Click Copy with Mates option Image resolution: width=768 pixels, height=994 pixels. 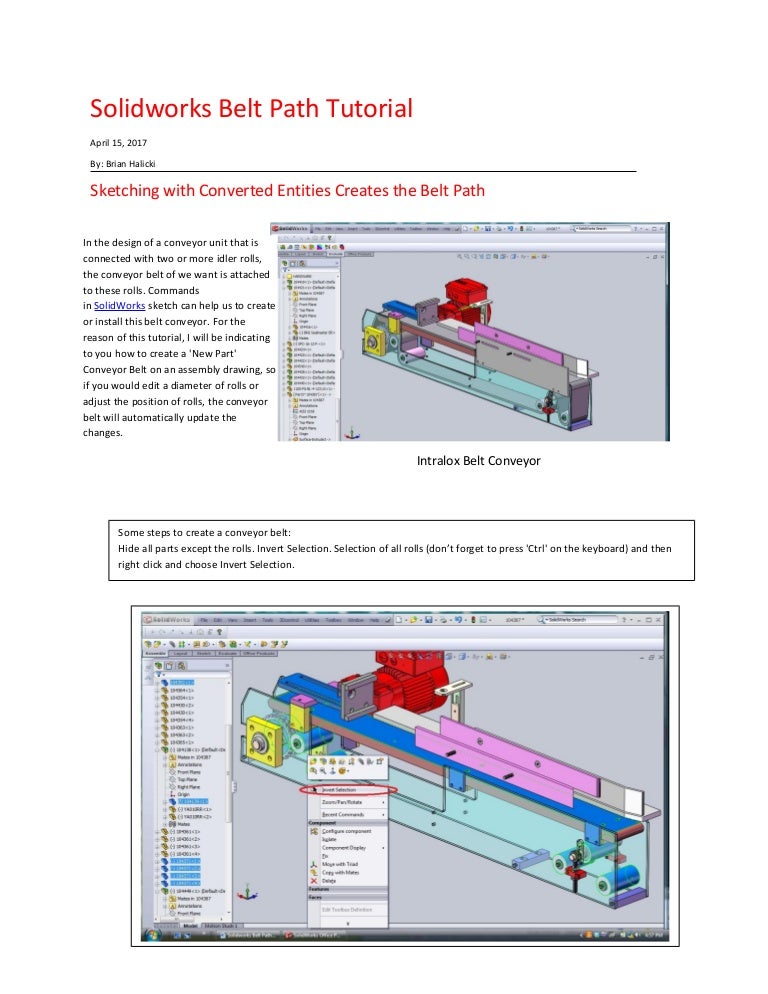click(341, 872)
